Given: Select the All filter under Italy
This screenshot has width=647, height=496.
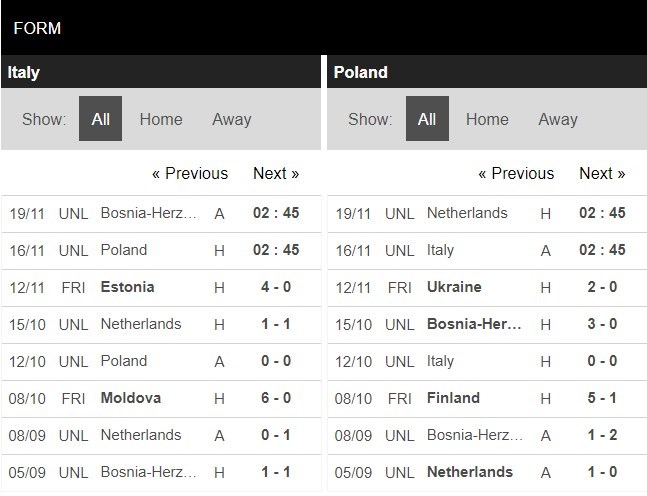Looking at the screenshot, I should click(x=100, y=119).
